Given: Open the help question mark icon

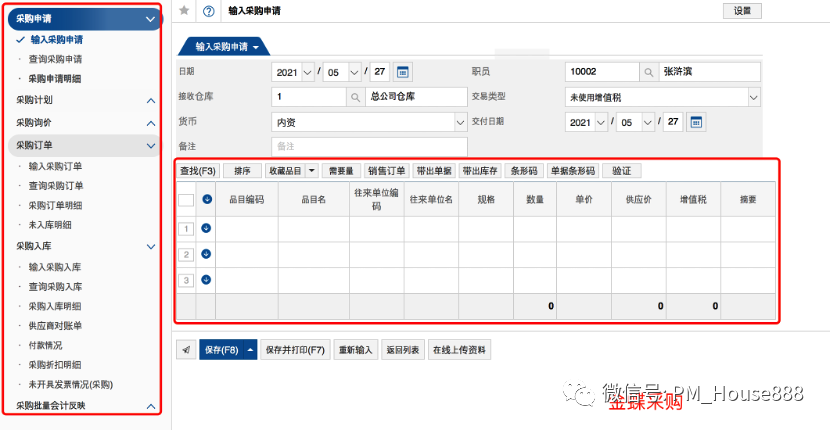Looking at the screenshot, I should 208,11.
